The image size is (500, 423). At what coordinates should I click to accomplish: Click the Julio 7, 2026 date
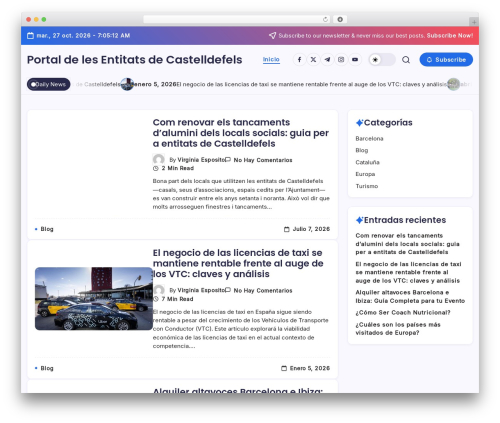click(311, 229)
